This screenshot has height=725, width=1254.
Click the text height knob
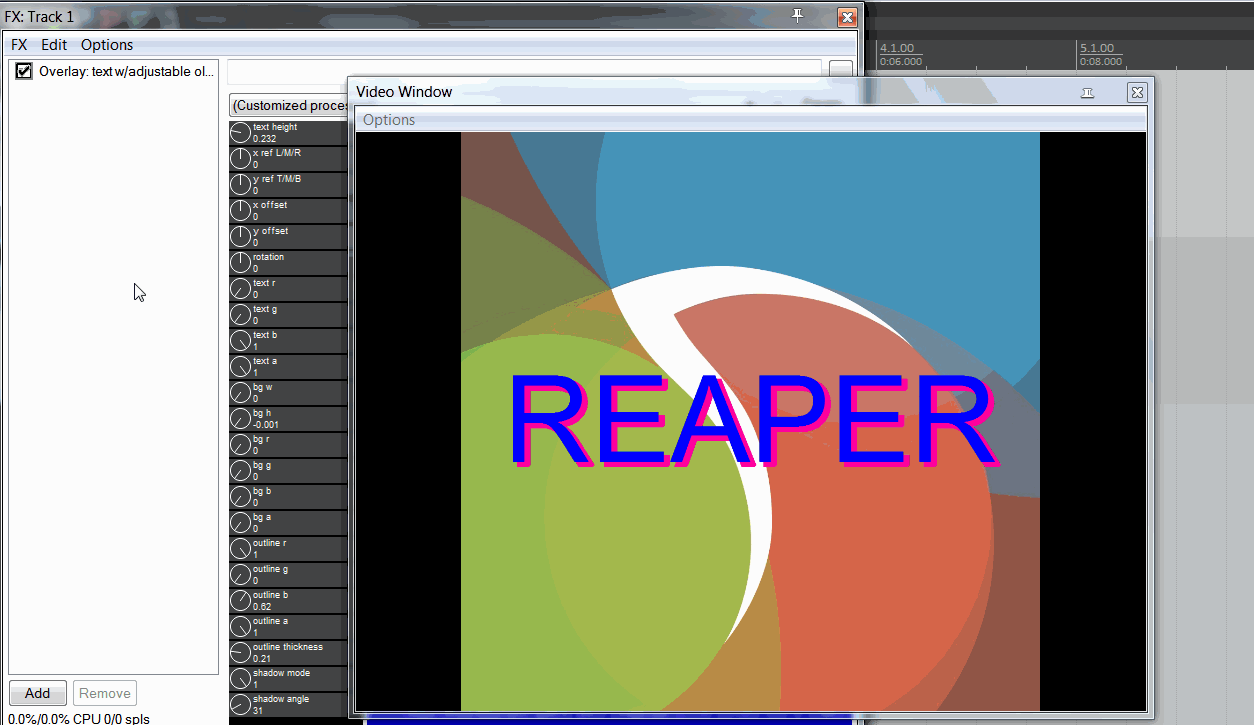tap(240, 132)
